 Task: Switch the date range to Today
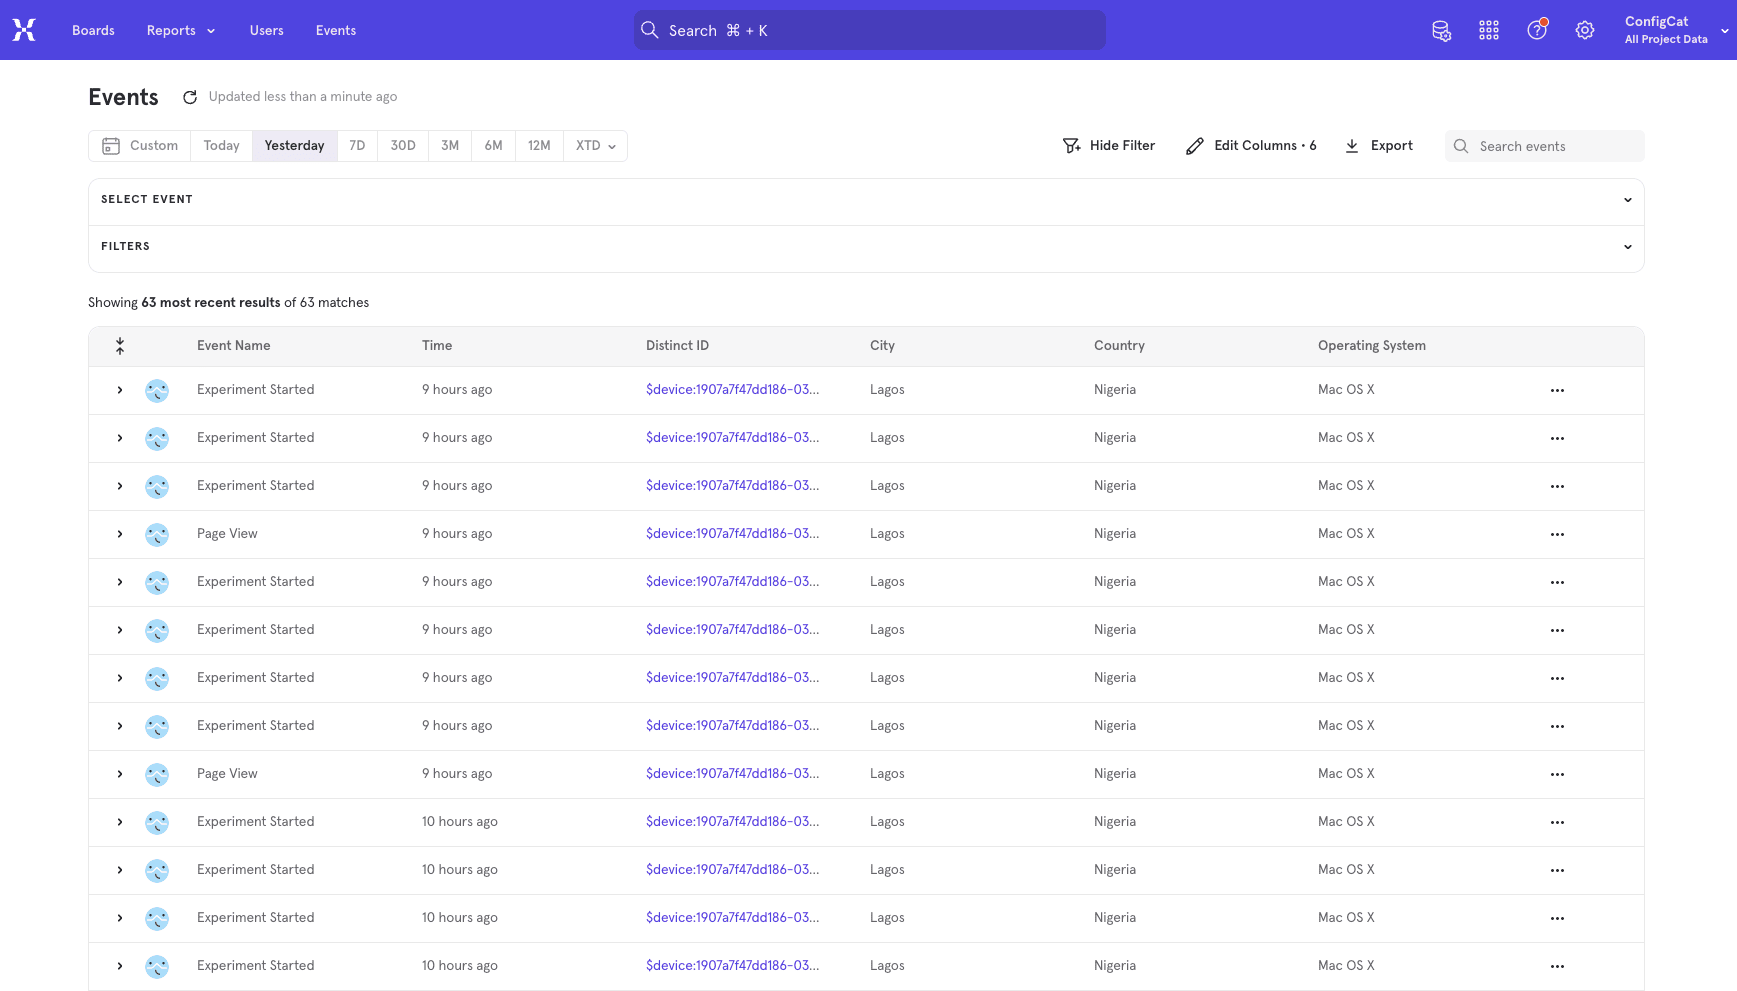tap(220, 145)
